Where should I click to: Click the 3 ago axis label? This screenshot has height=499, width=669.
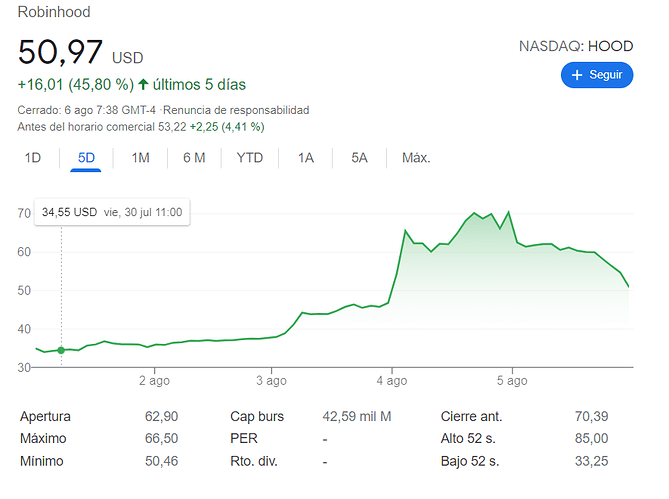[271, 380]
